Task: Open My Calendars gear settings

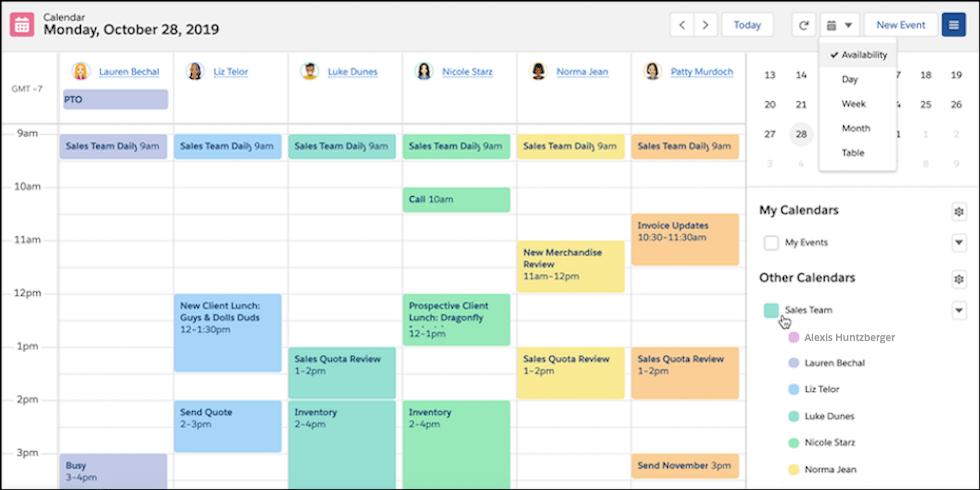Action: coord(959,211)
